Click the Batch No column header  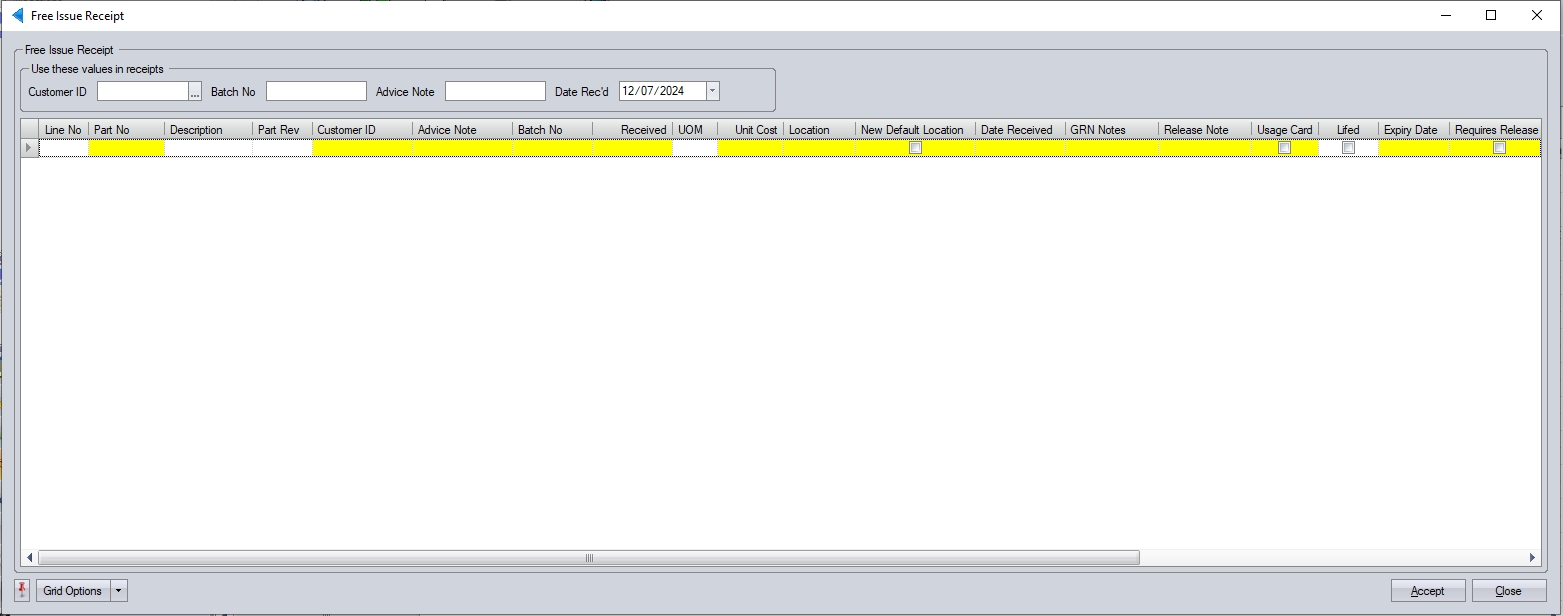[x=552, y=130]
